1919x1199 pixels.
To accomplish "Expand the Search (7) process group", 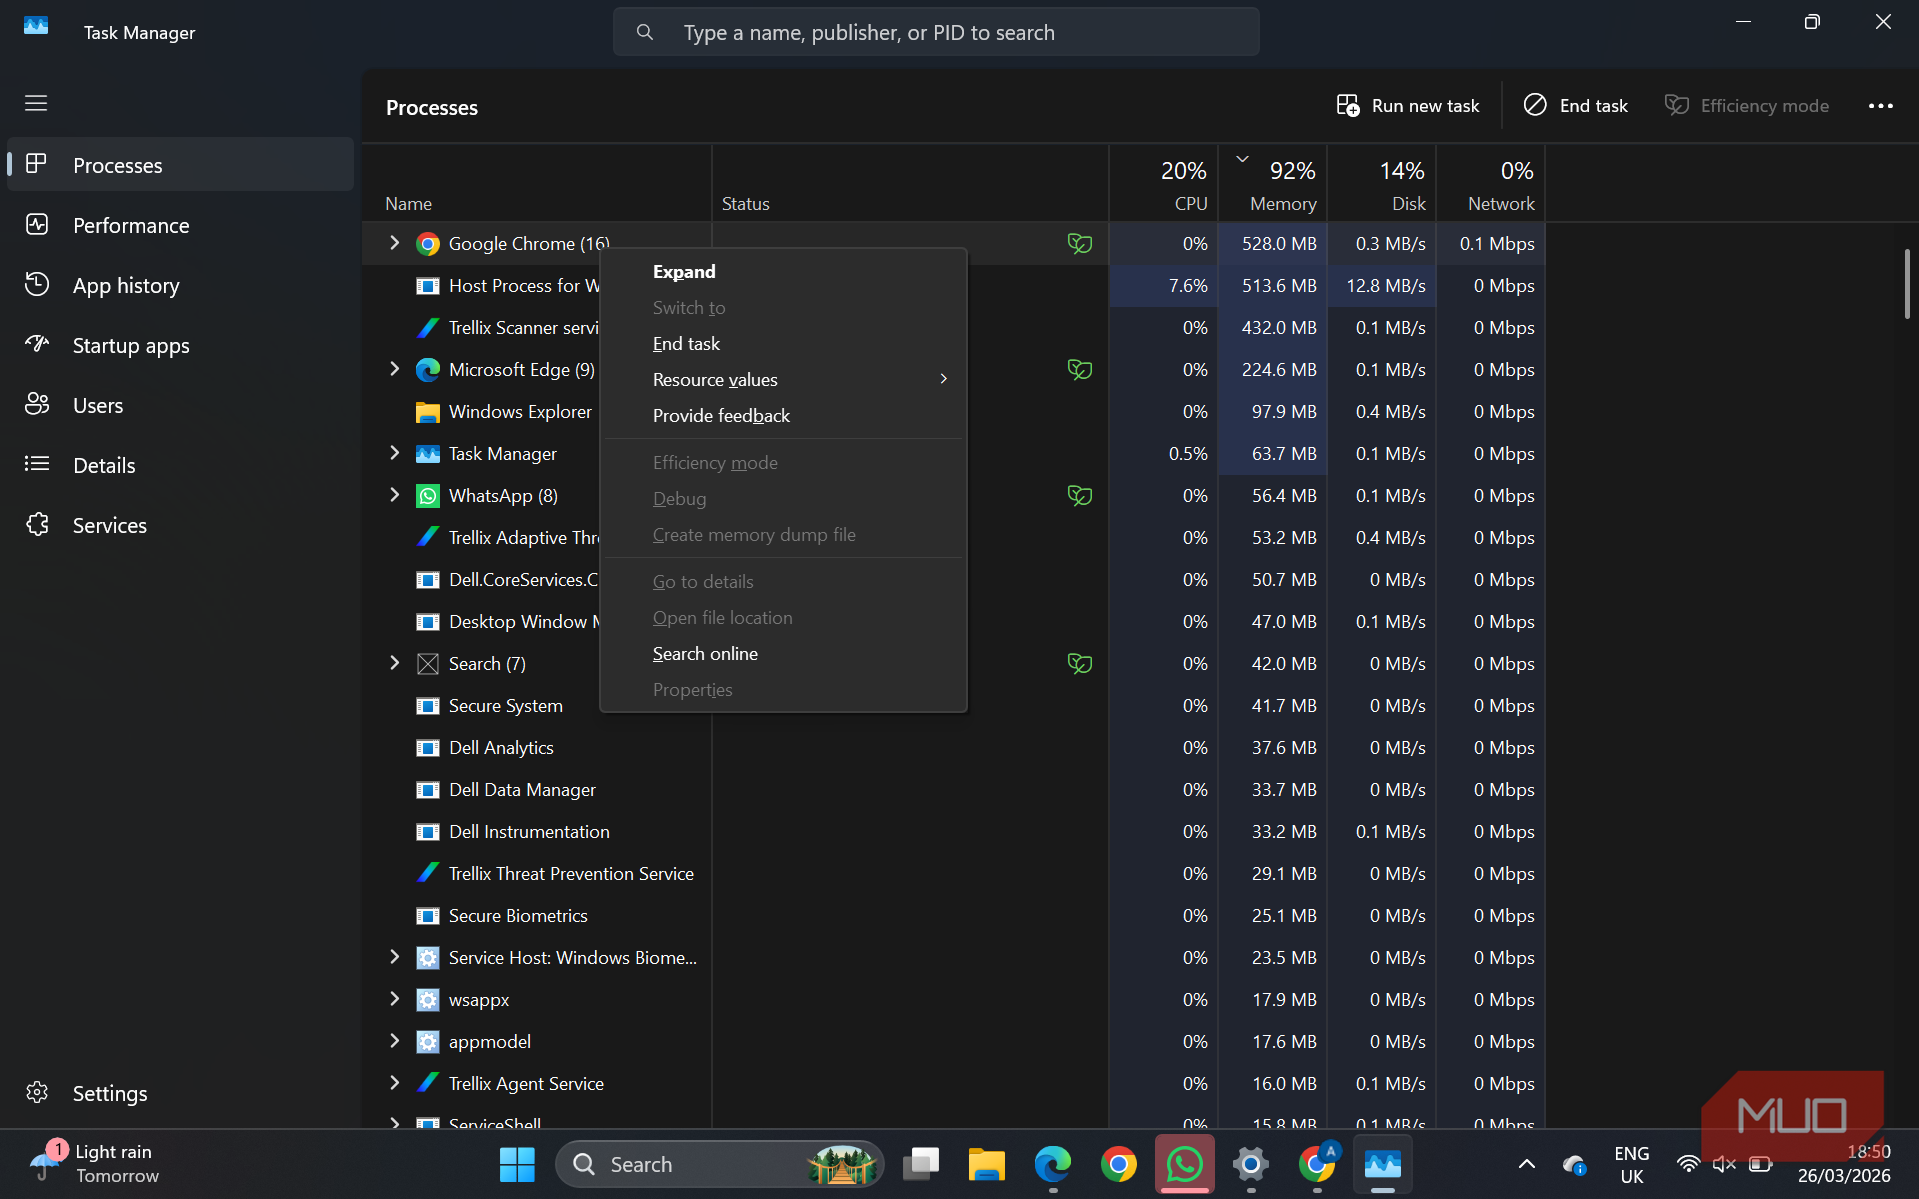I will [x=394, y=663].
